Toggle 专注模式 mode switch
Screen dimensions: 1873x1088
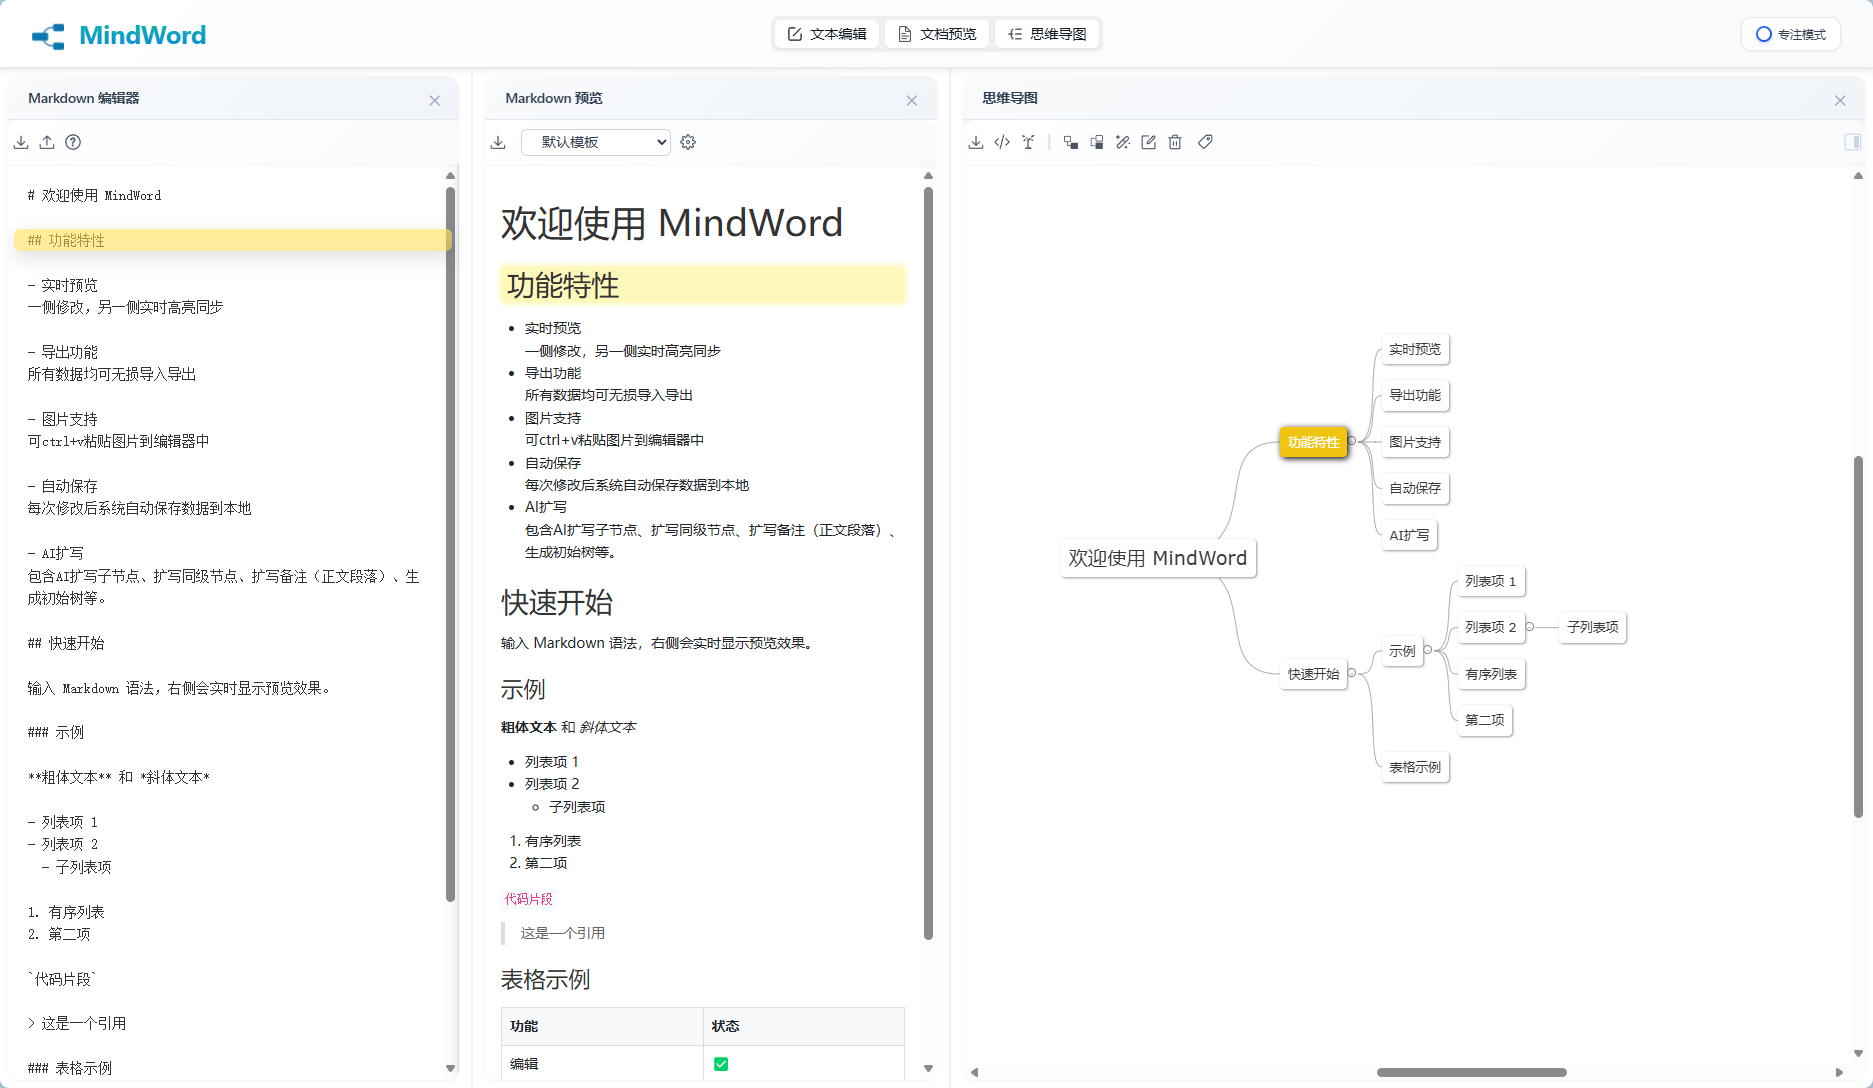[1790, 33]
